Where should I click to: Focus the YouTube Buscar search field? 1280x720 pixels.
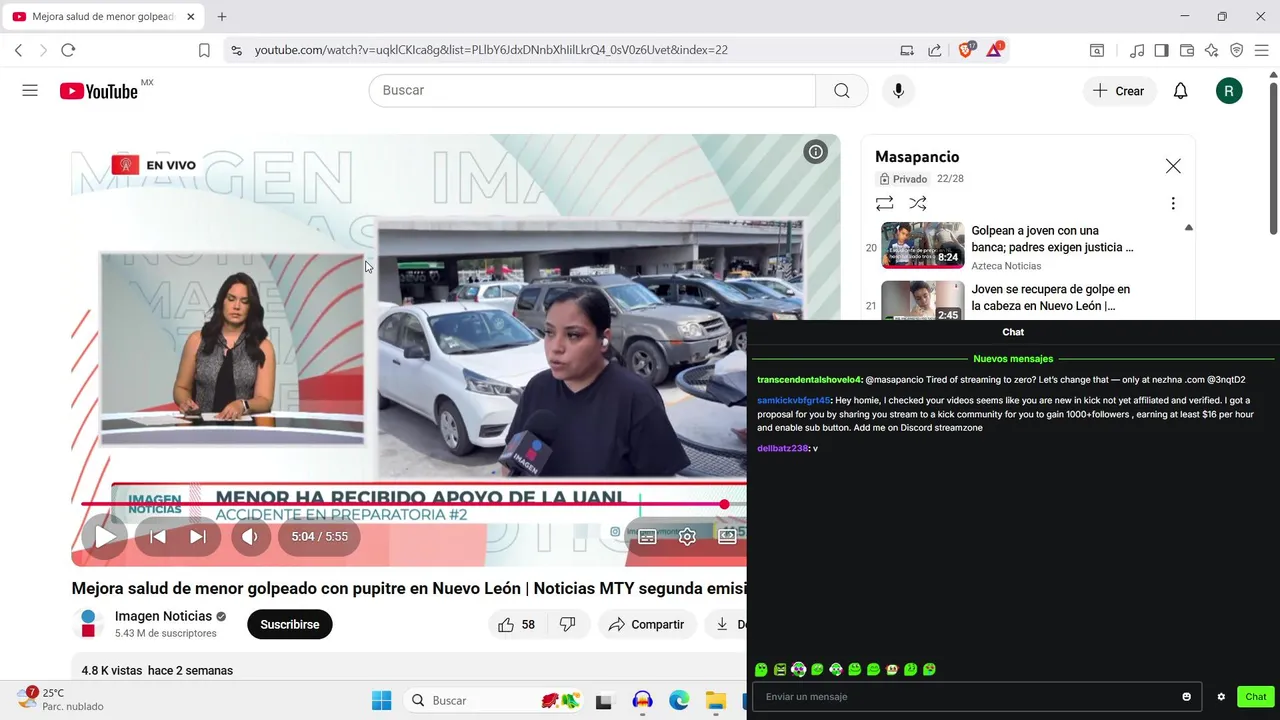click(x=592, y=91)
